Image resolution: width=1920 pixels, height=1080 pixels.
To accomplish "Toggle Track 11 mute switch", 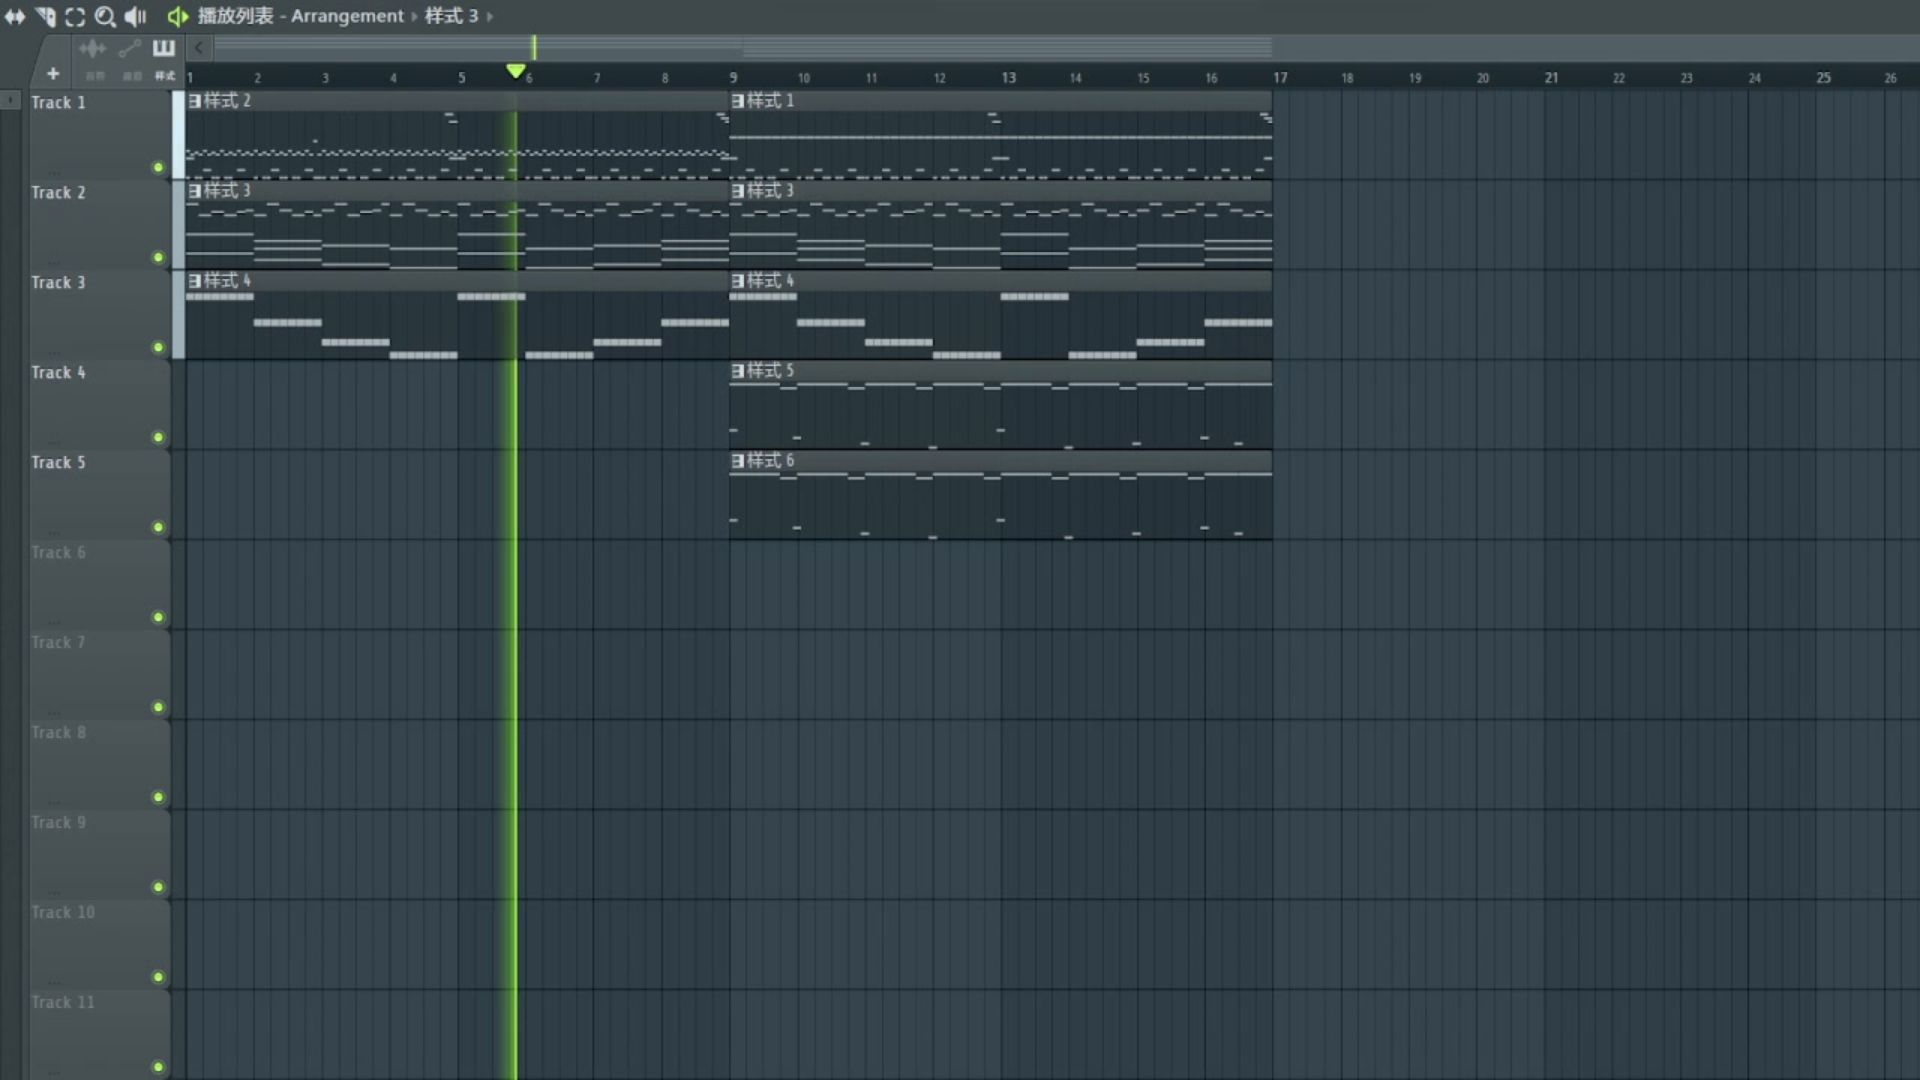I will [158, 1067].
